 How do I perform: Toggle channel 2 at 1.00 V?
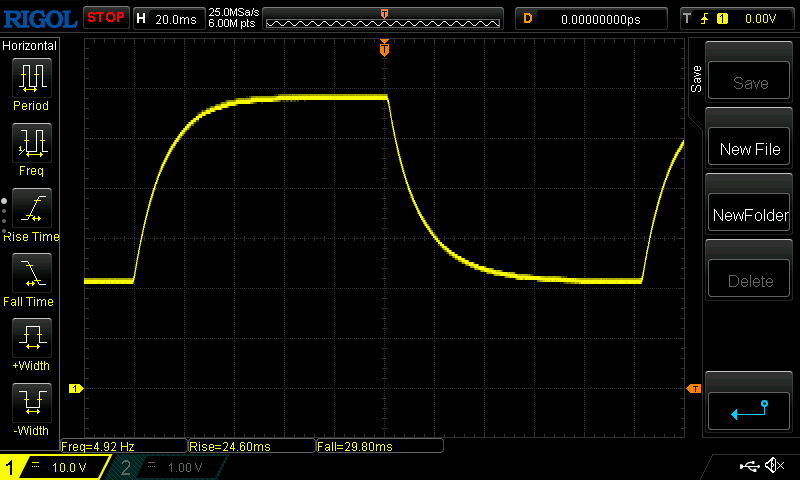[160, 467]
